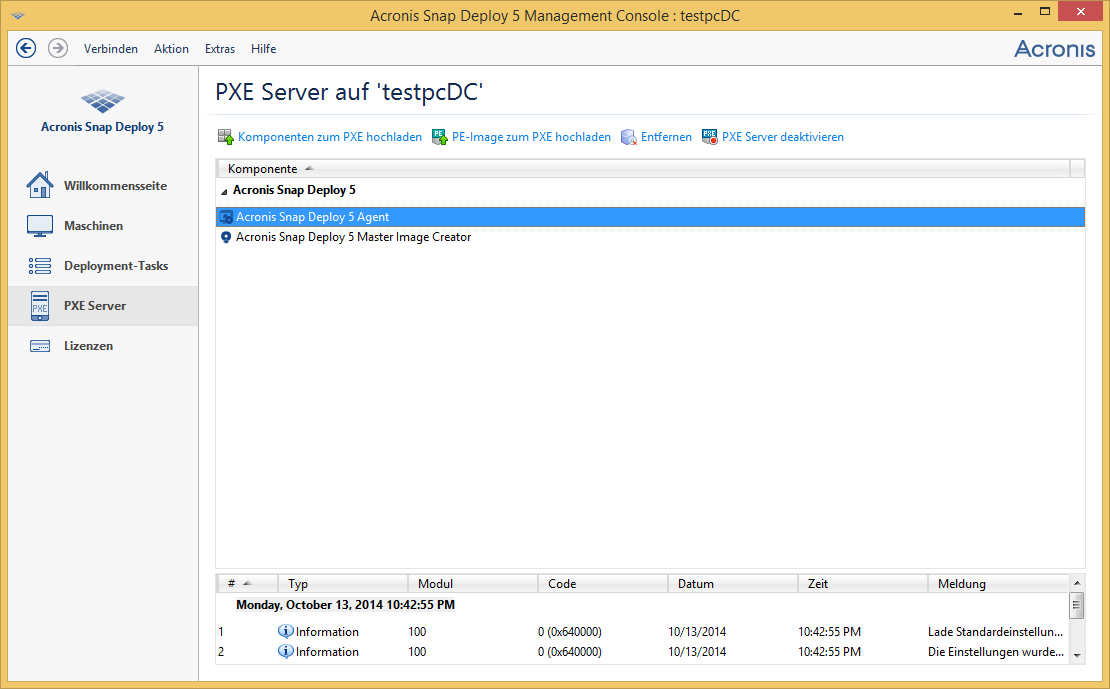Click PE-Image zum PXE hochladen link
1110x689 pixels.
point(531,137)
